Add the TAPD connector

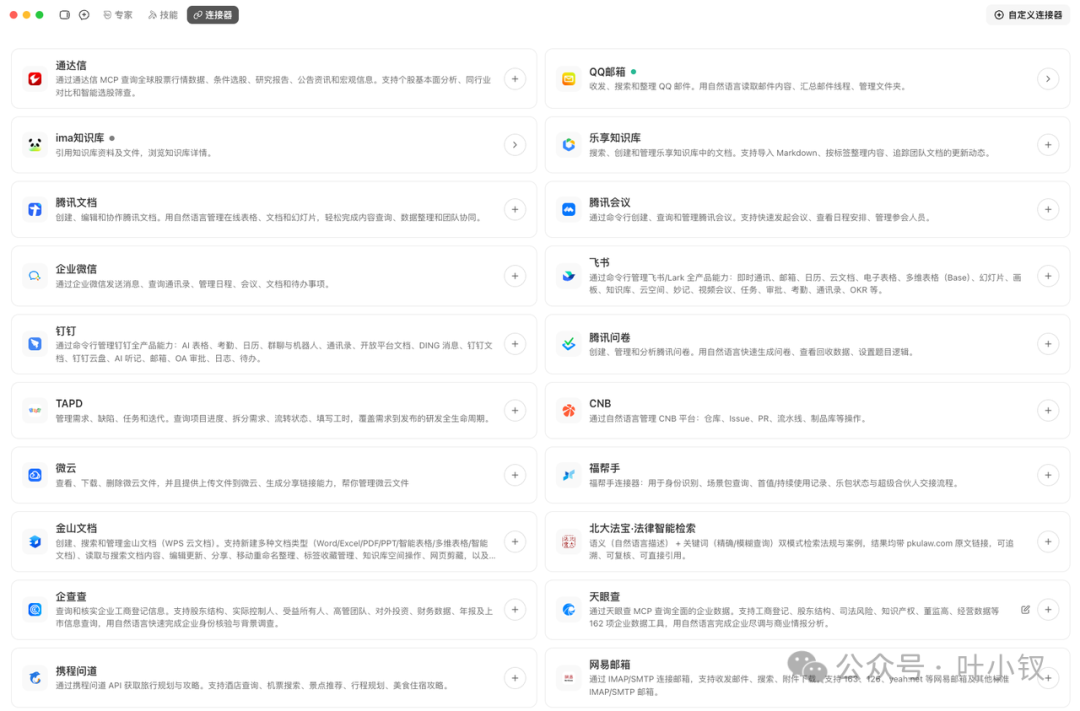515,411
